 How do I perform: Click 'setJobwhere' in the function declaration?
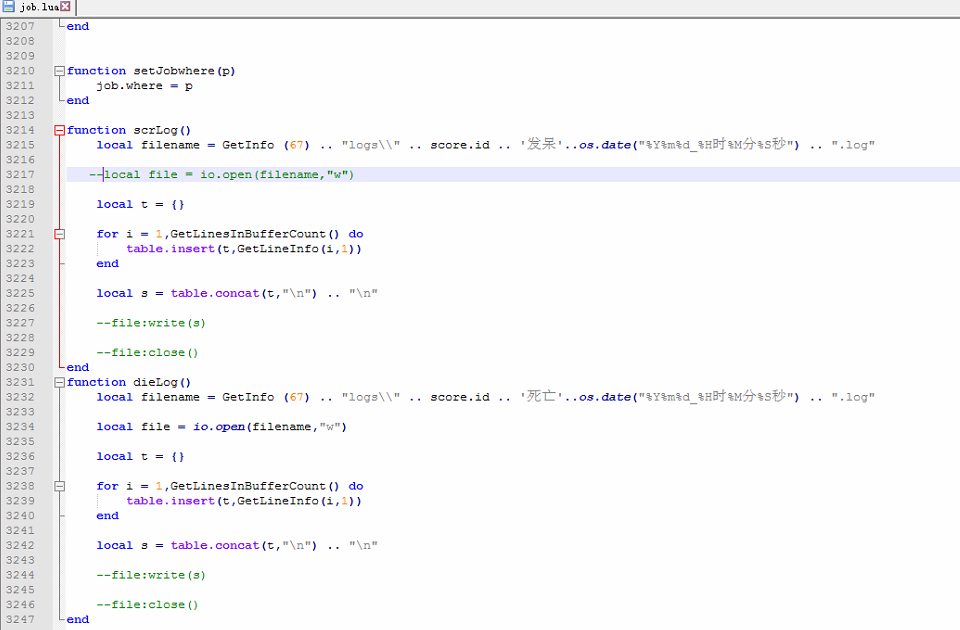(x=174, y=71)
